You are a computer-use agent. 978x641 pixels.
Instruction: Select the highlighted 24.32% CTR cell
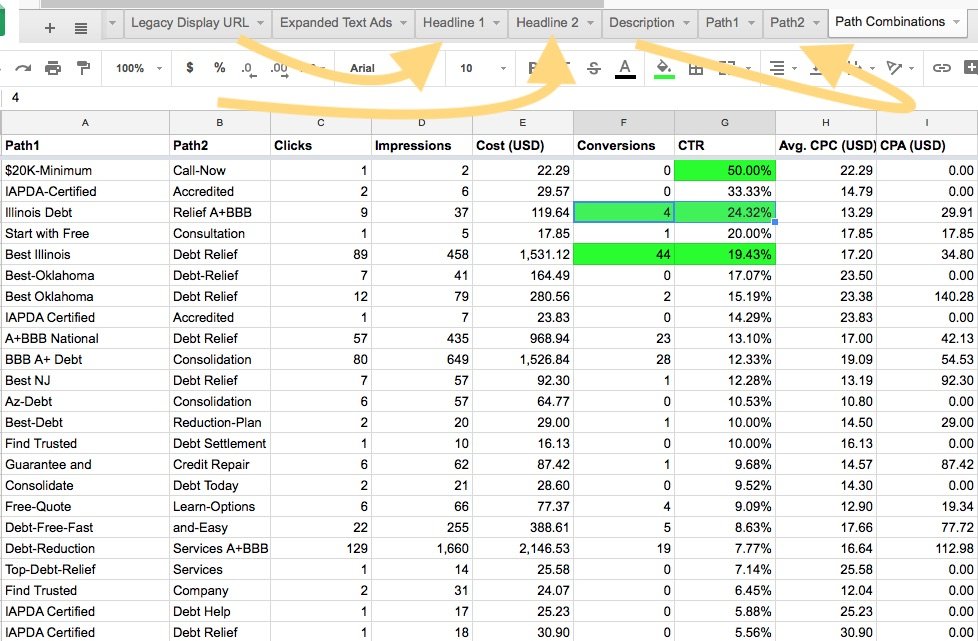tap(724, 212)
